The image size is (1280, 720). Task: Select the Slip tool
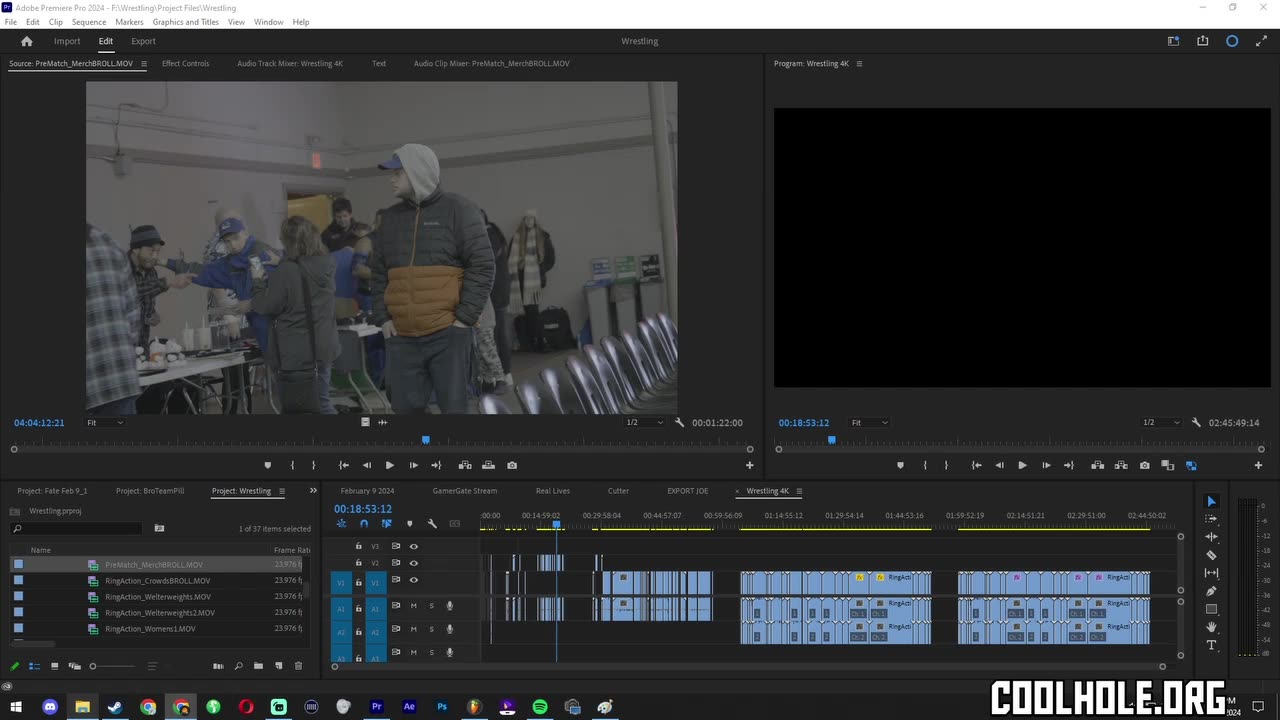(x=1211, y=573)
